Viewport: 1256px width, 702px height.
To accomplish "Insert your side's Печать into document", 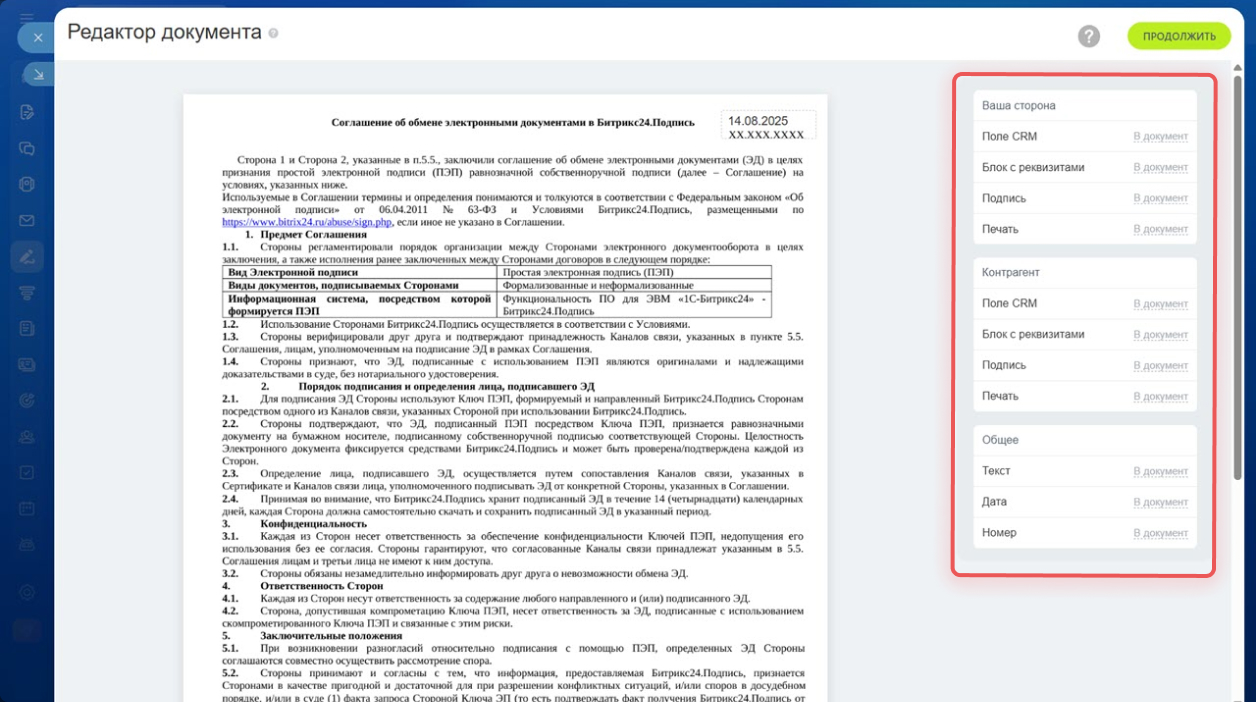I will click(1160, 230).
